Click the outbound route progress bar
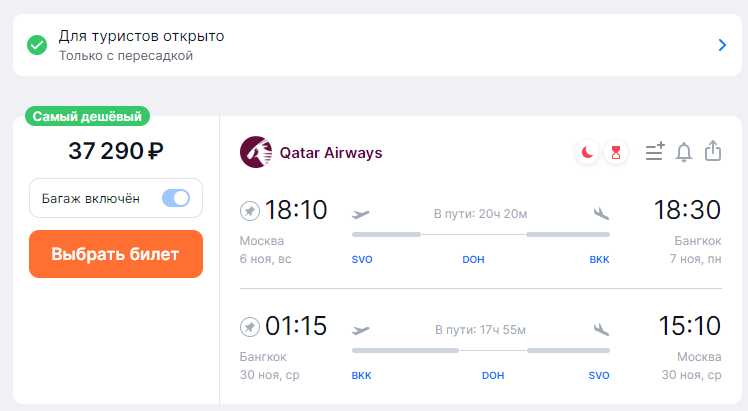 click(481, 235)
